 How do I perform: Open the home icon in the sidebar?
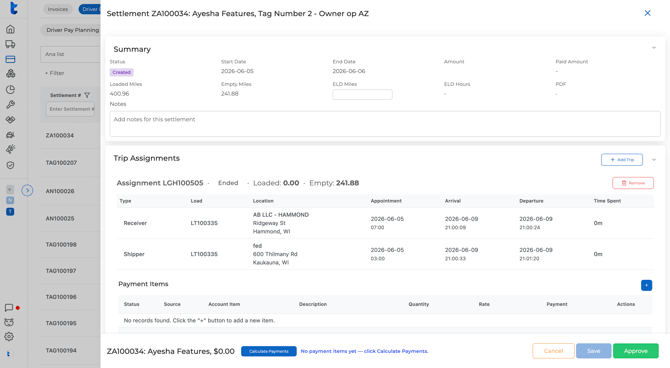pyautogui.click(x=10, y=29)
